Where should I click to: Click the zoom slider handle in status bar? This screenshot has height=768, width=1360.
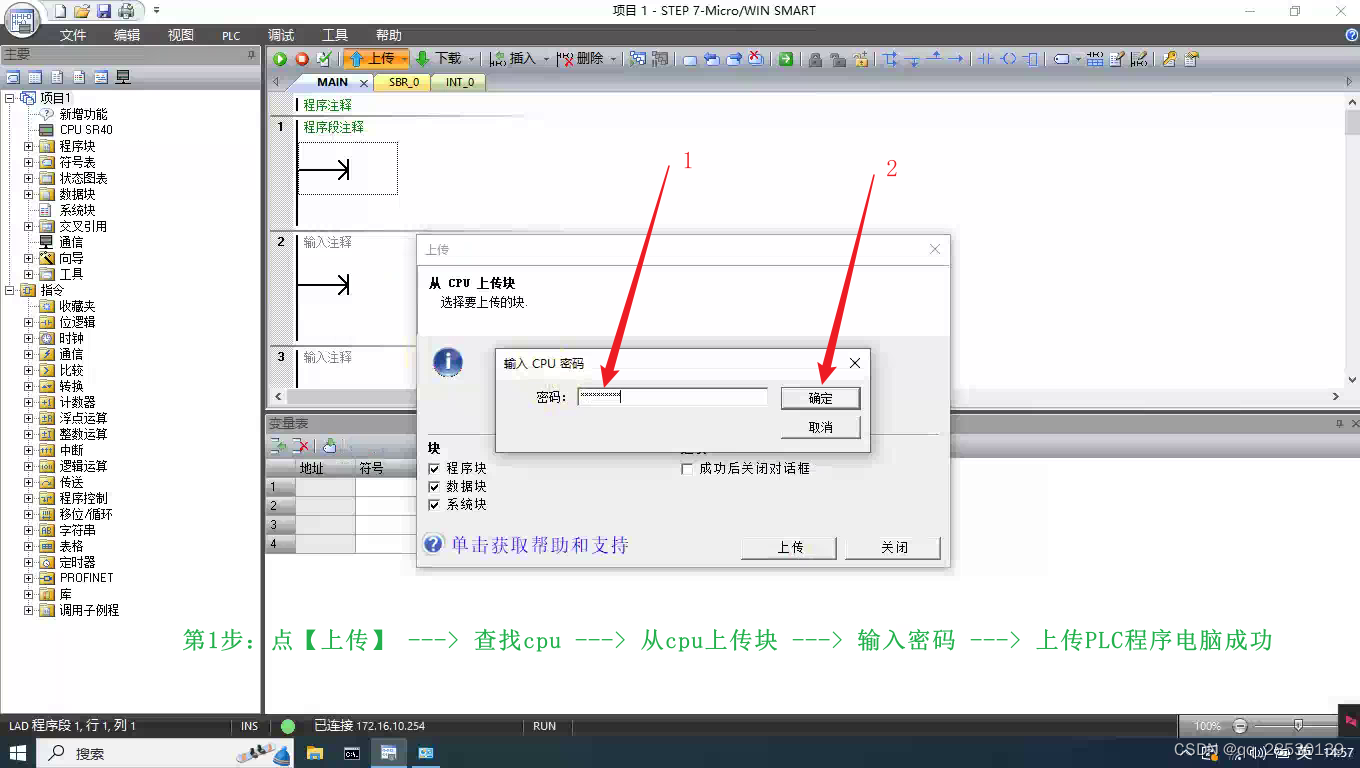[x=1298, y=725]
